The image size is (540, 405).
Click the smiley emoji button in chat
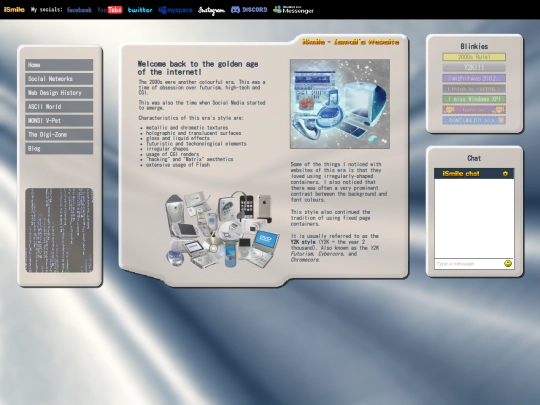click(508, 263)
